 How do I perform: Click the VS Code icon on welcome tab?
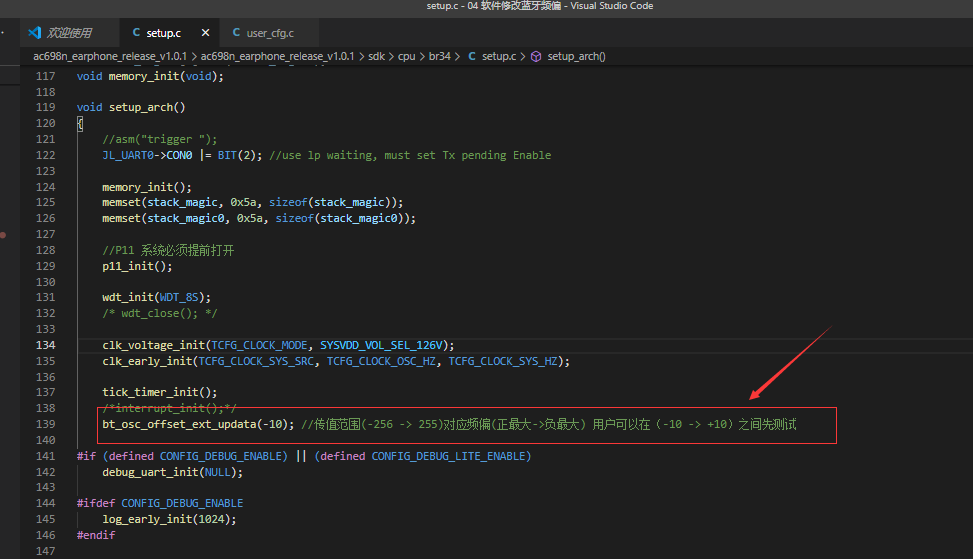pyautogui.click(x=35, y=33)
